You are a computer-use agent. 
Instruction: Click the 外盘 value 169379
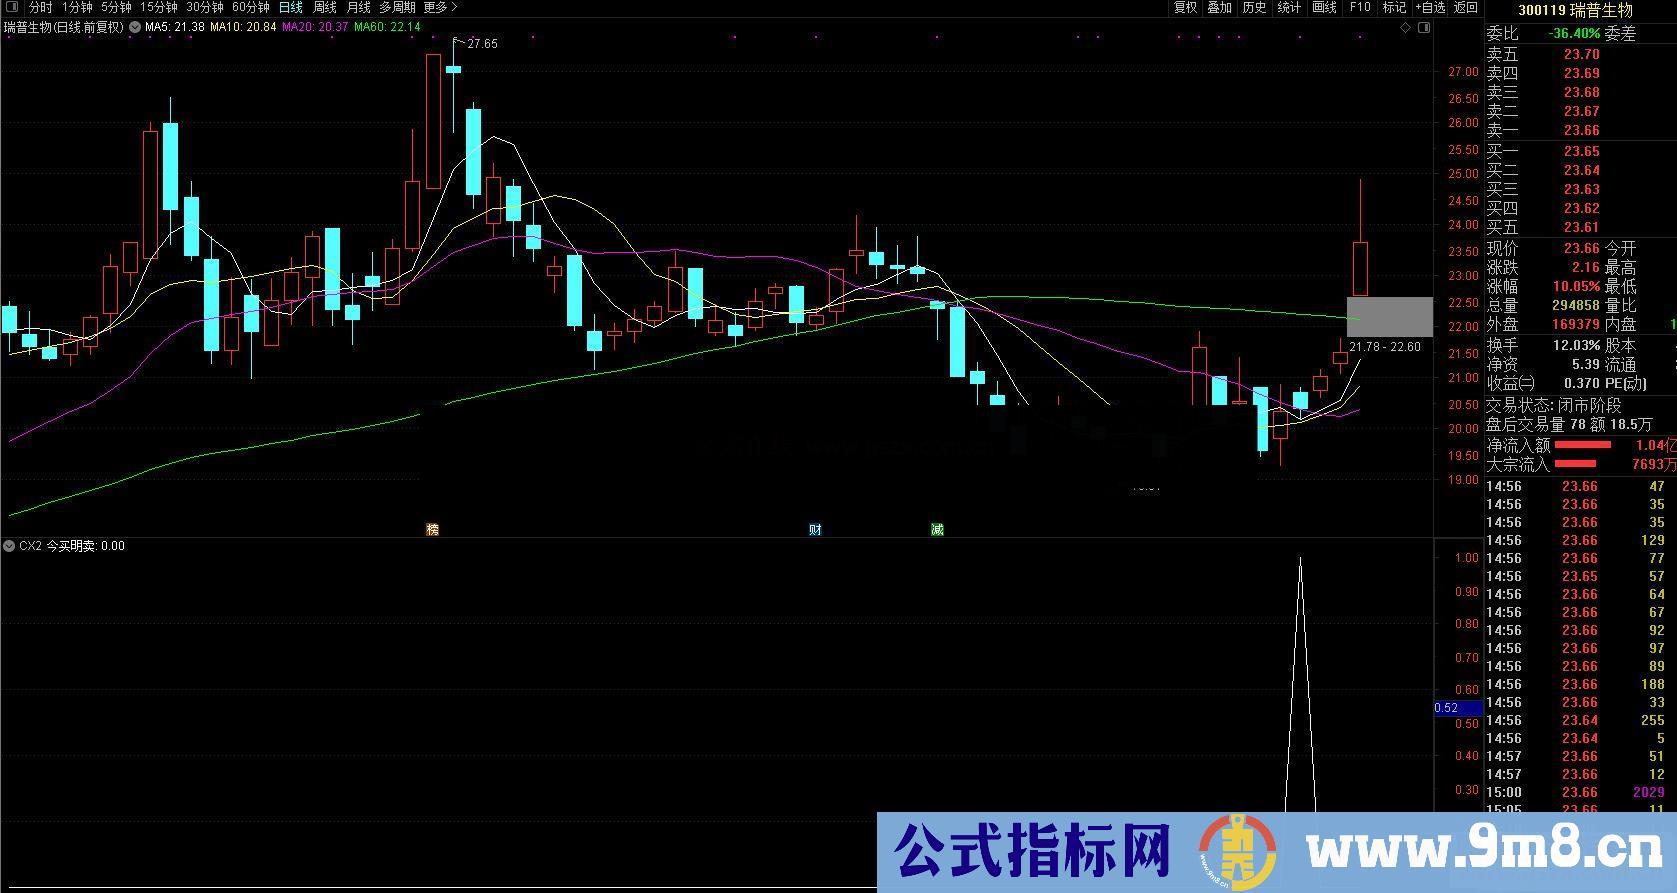coord(1576,324)
